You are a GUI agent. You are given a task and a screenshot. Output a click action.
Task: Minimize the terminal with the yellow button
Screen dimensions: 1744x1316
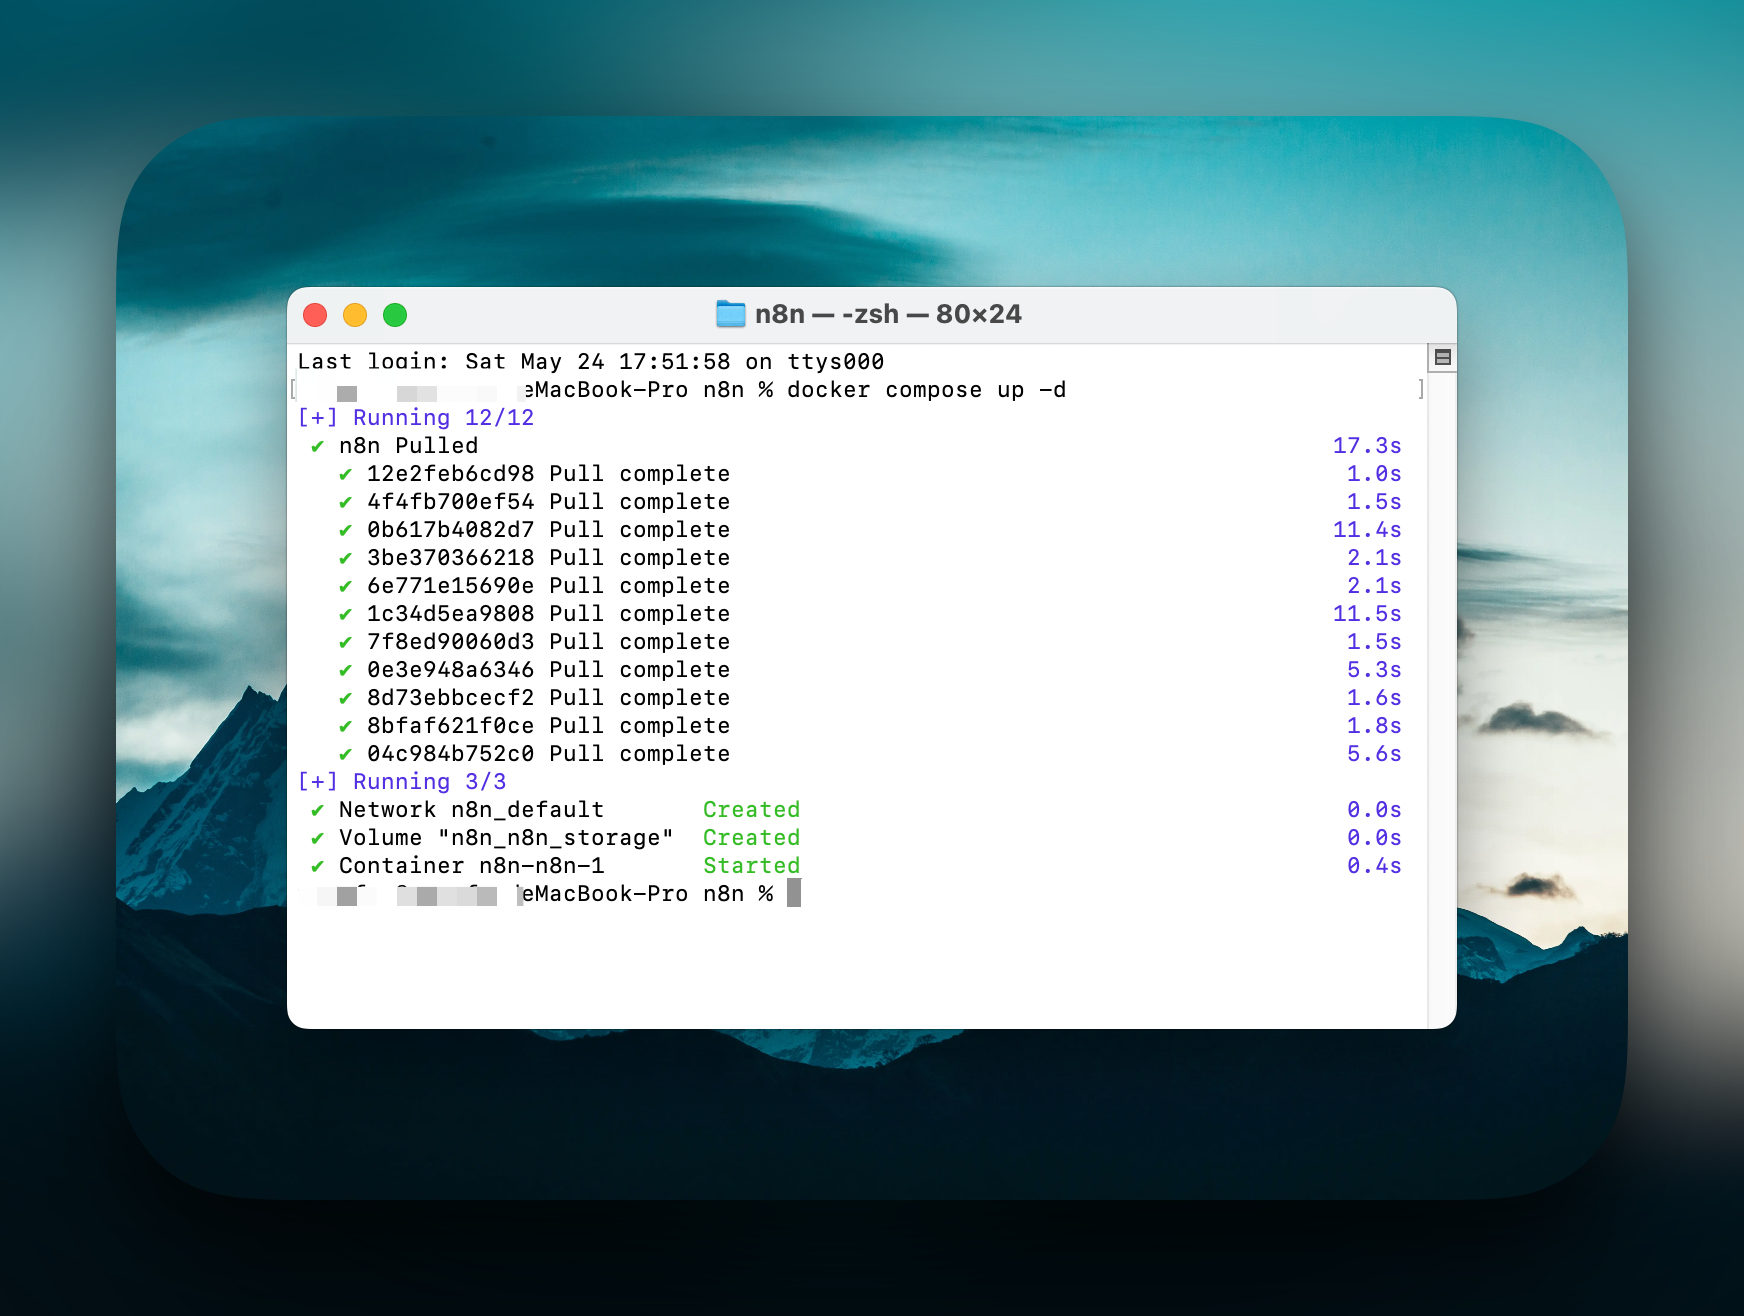point(355,315)
